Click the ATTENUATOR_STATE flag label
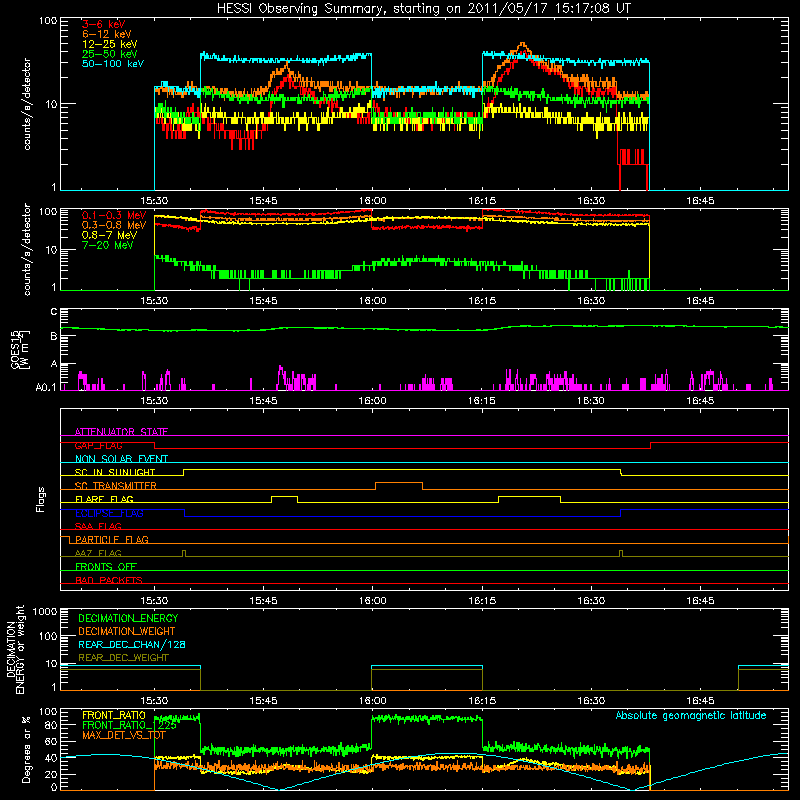The height and width of the screenshot is (800, 800). (121, 432)
